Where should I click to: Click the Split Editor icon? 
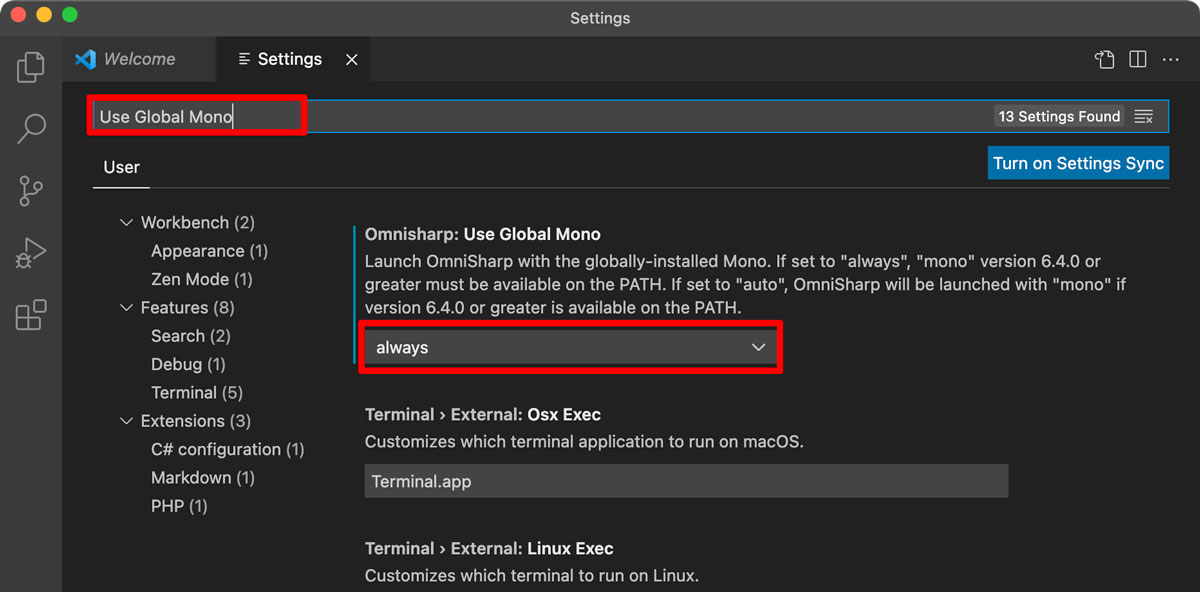1138,59
